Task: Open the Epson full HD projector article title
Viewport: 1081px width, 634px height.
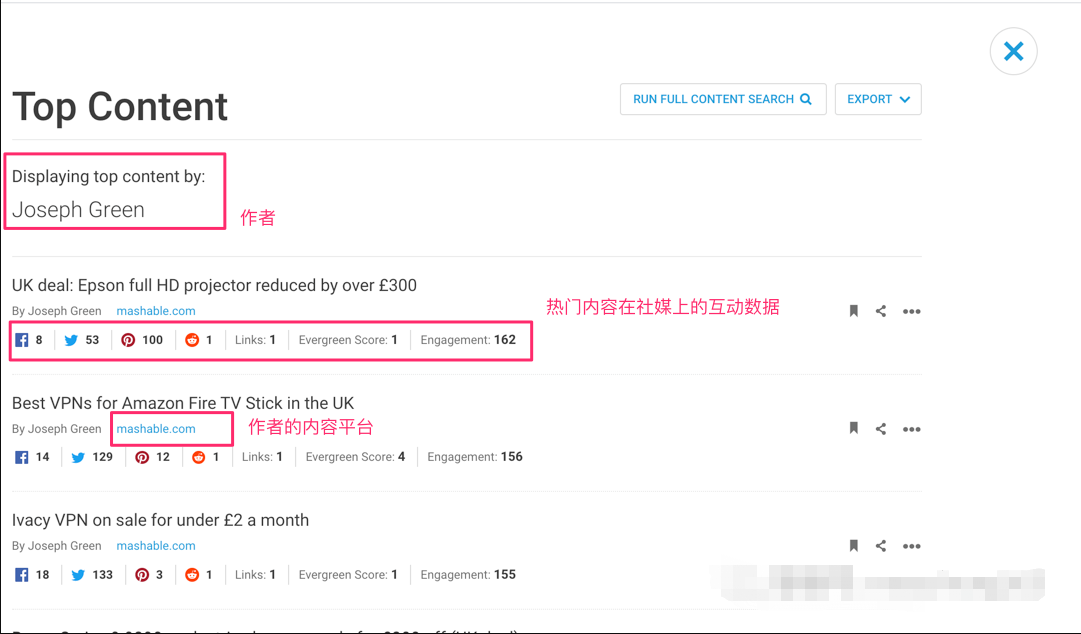Action: coord(214,285)
